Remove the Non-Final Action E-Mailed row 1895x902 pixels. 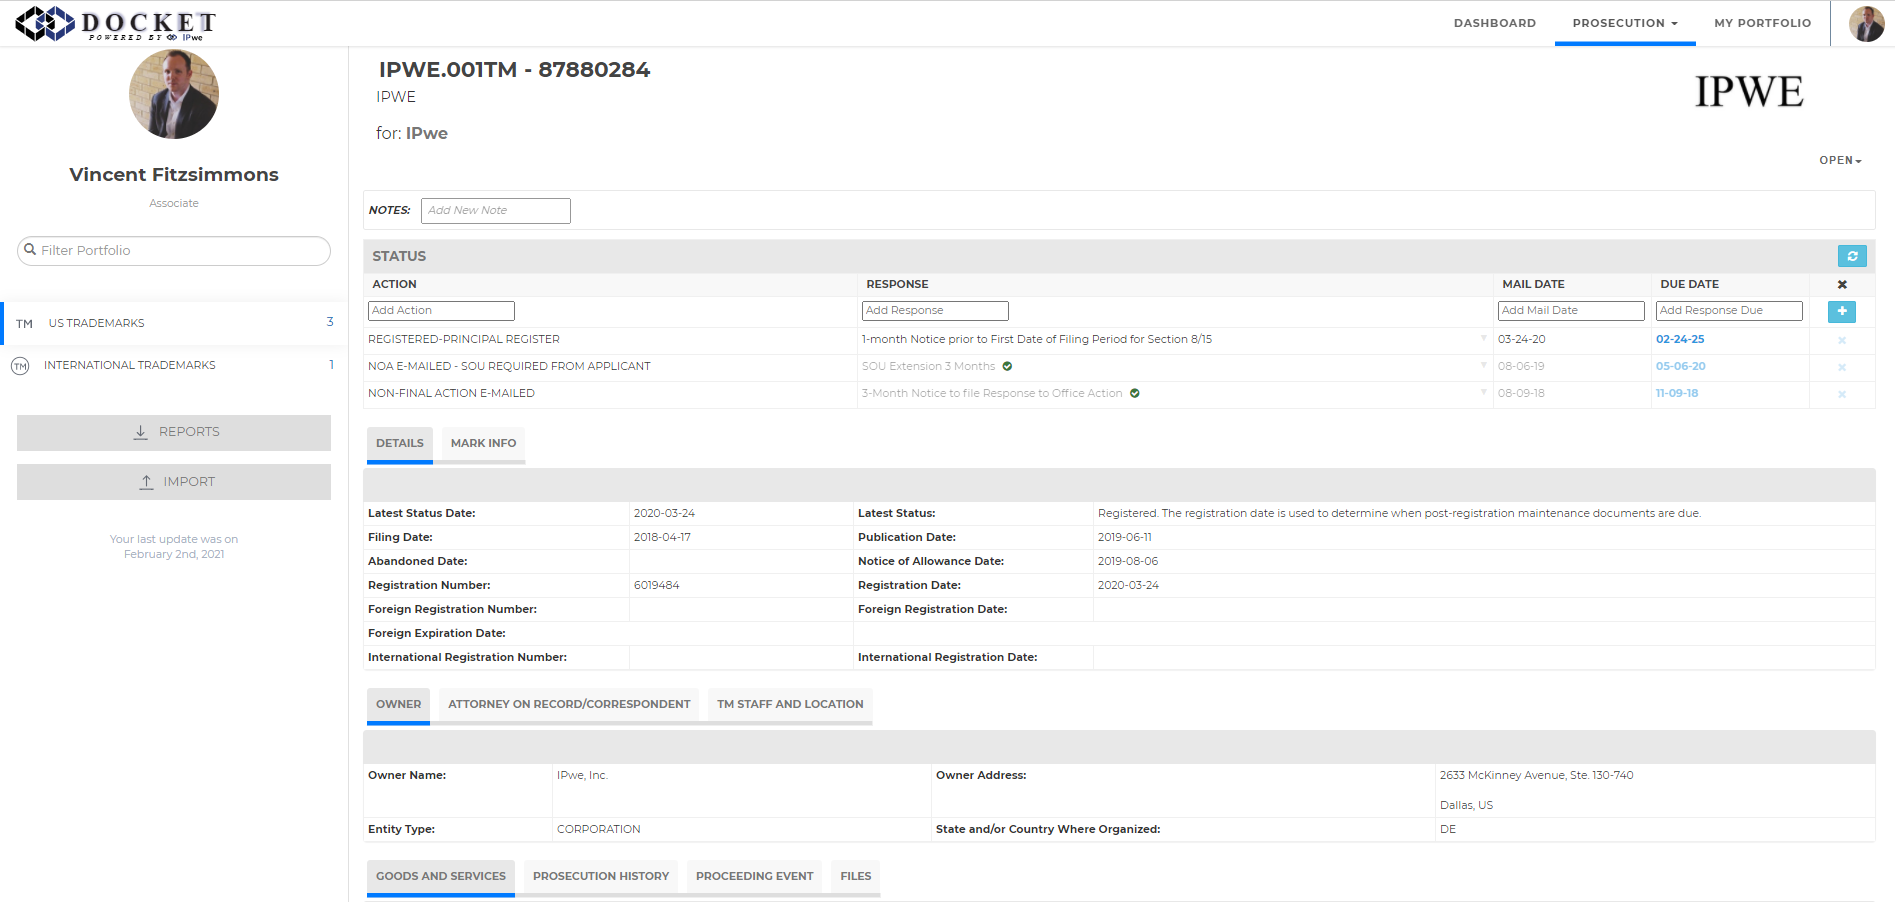click(1841, 395)
